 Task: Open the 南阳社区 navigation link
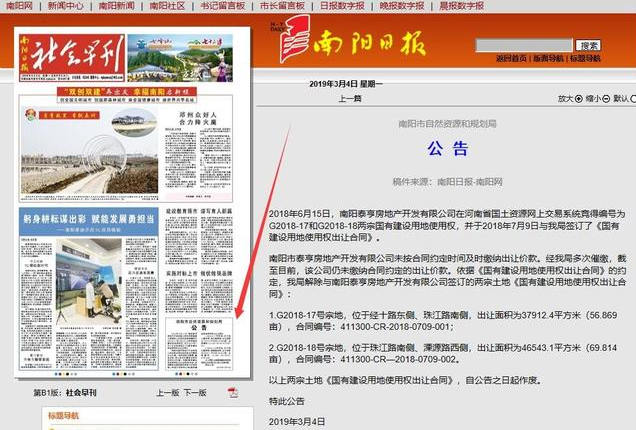[167, 6]
